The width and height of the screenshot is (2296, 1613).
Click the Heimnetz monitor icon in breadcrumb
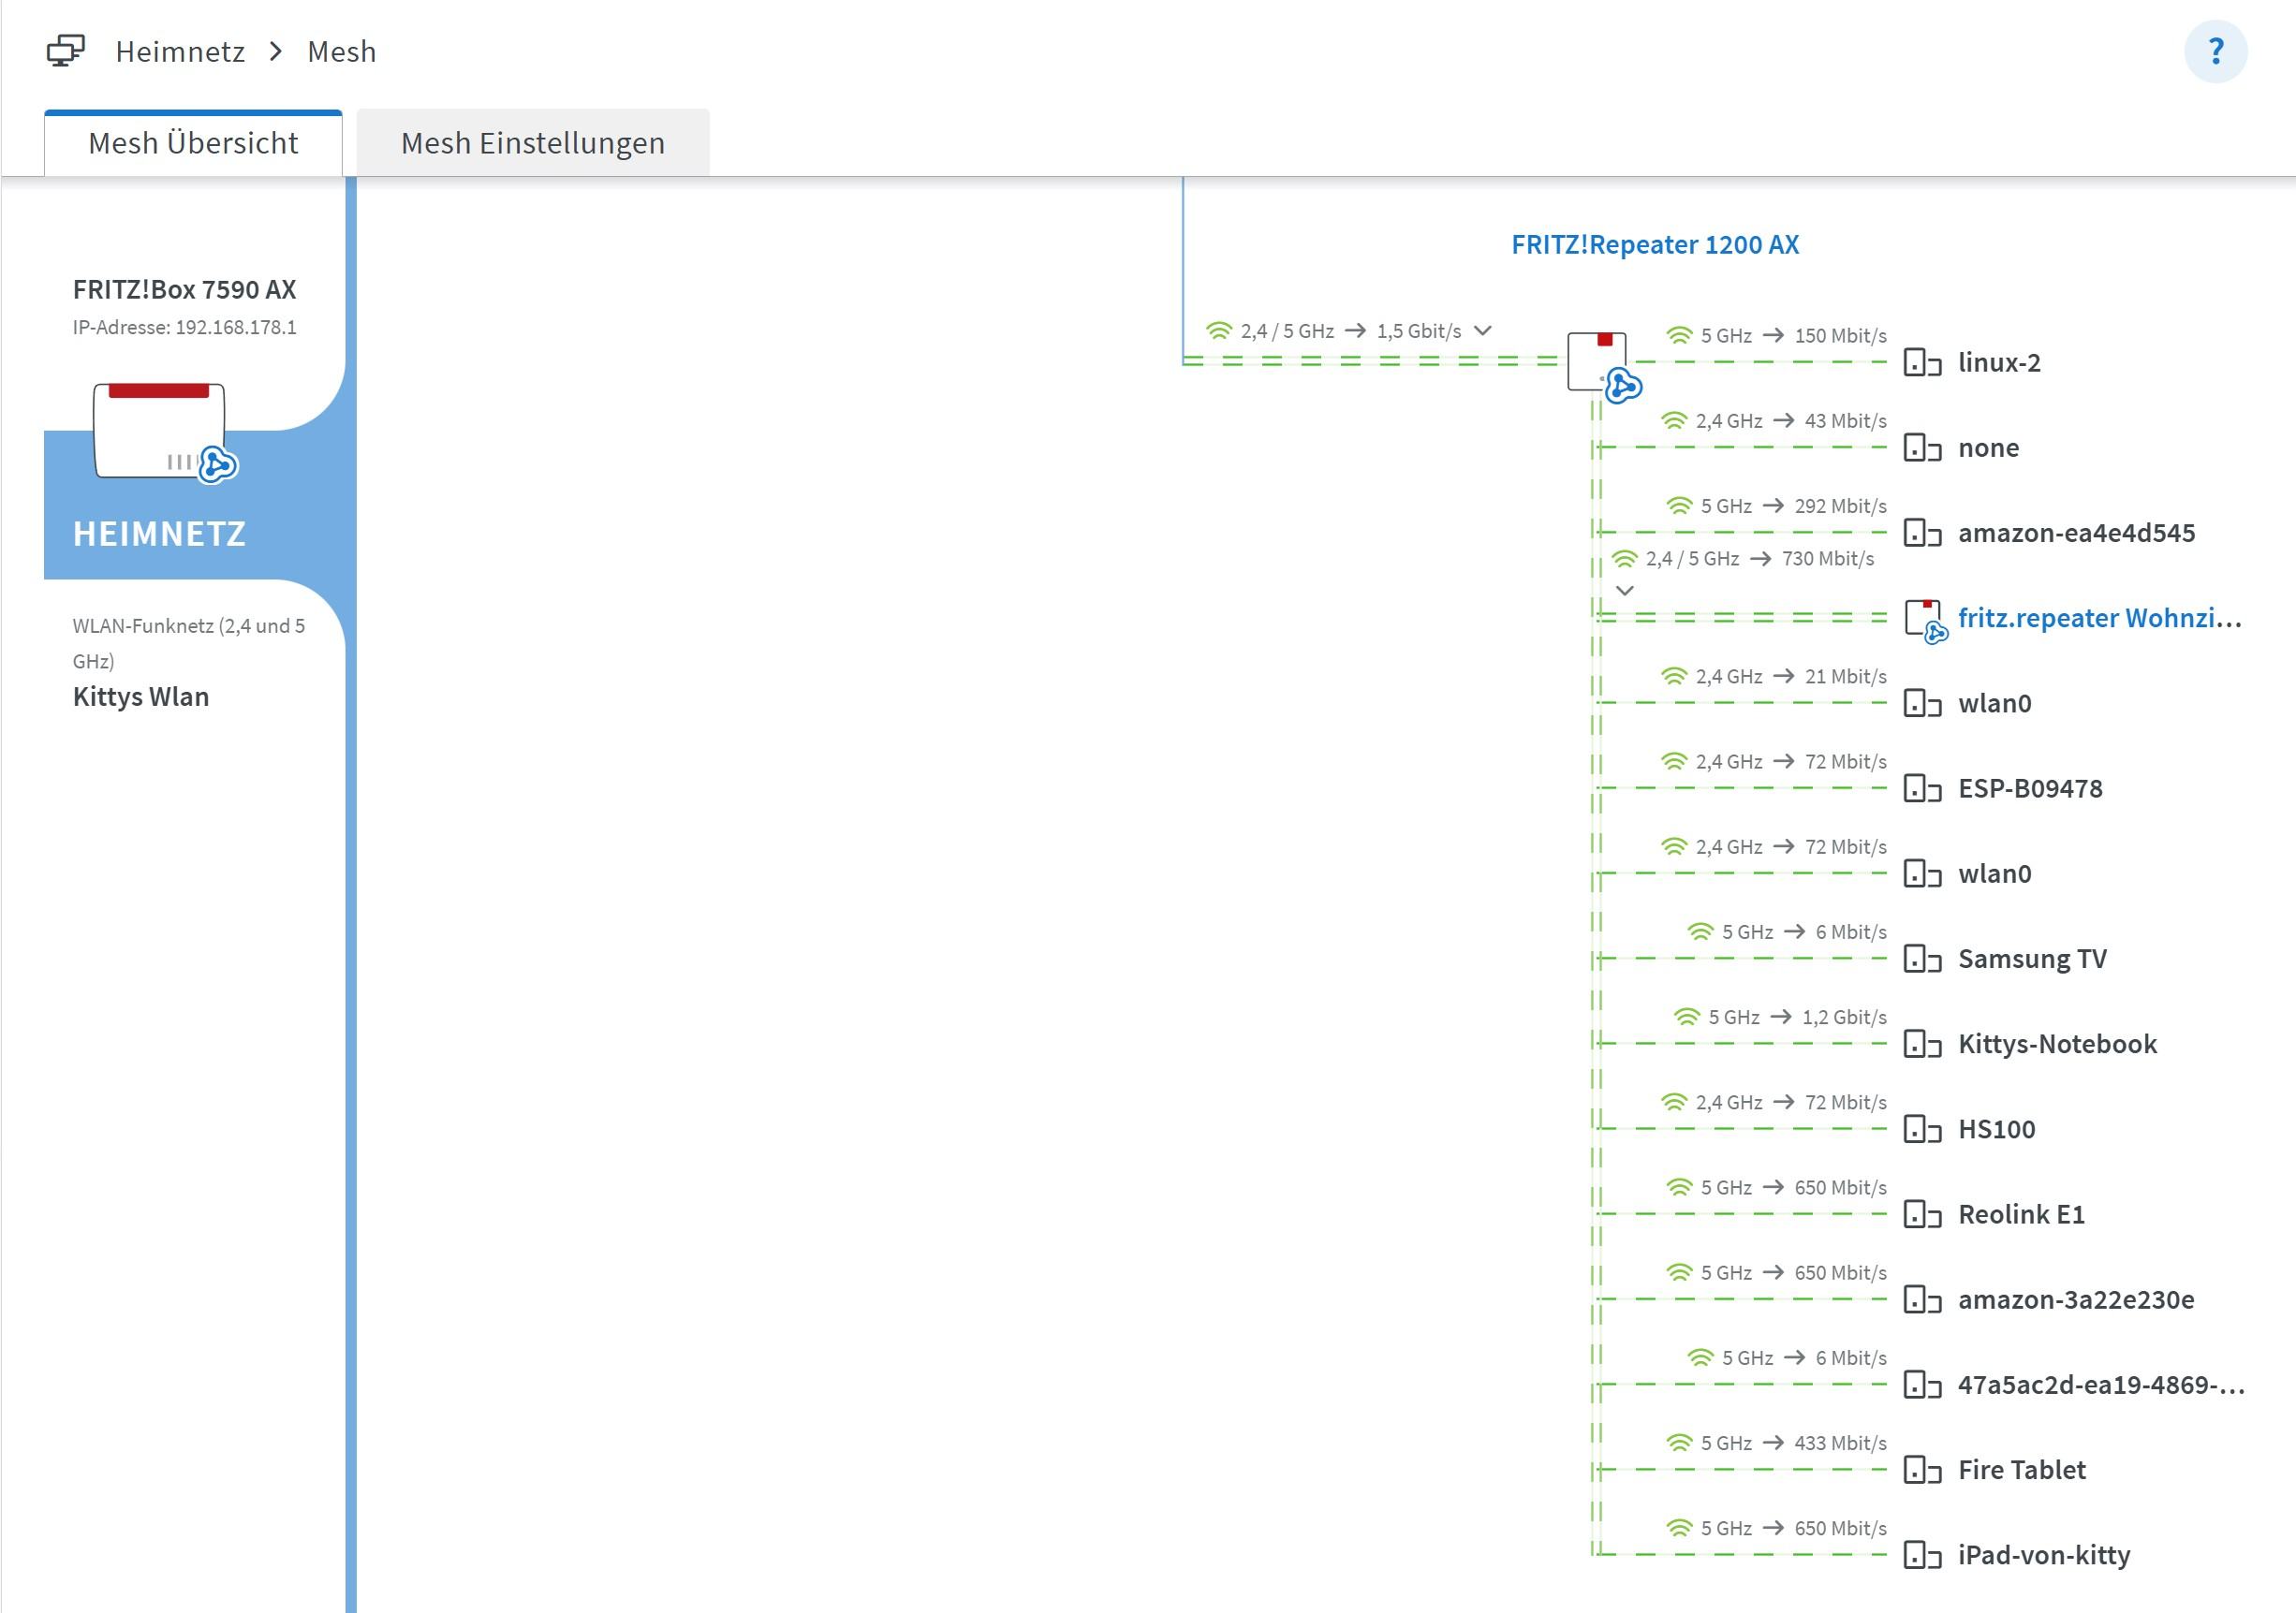[66, 51]
